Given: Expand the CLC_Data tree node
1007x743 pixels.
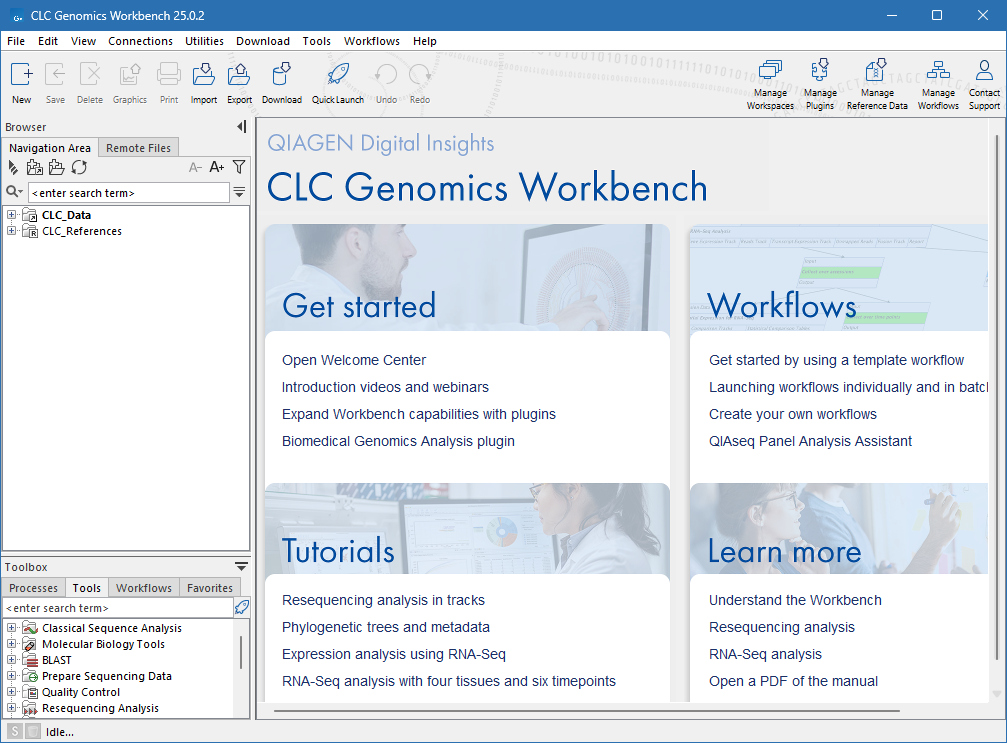Looking at the screenshot, I should pyautogui.click(x=11, y=214).
